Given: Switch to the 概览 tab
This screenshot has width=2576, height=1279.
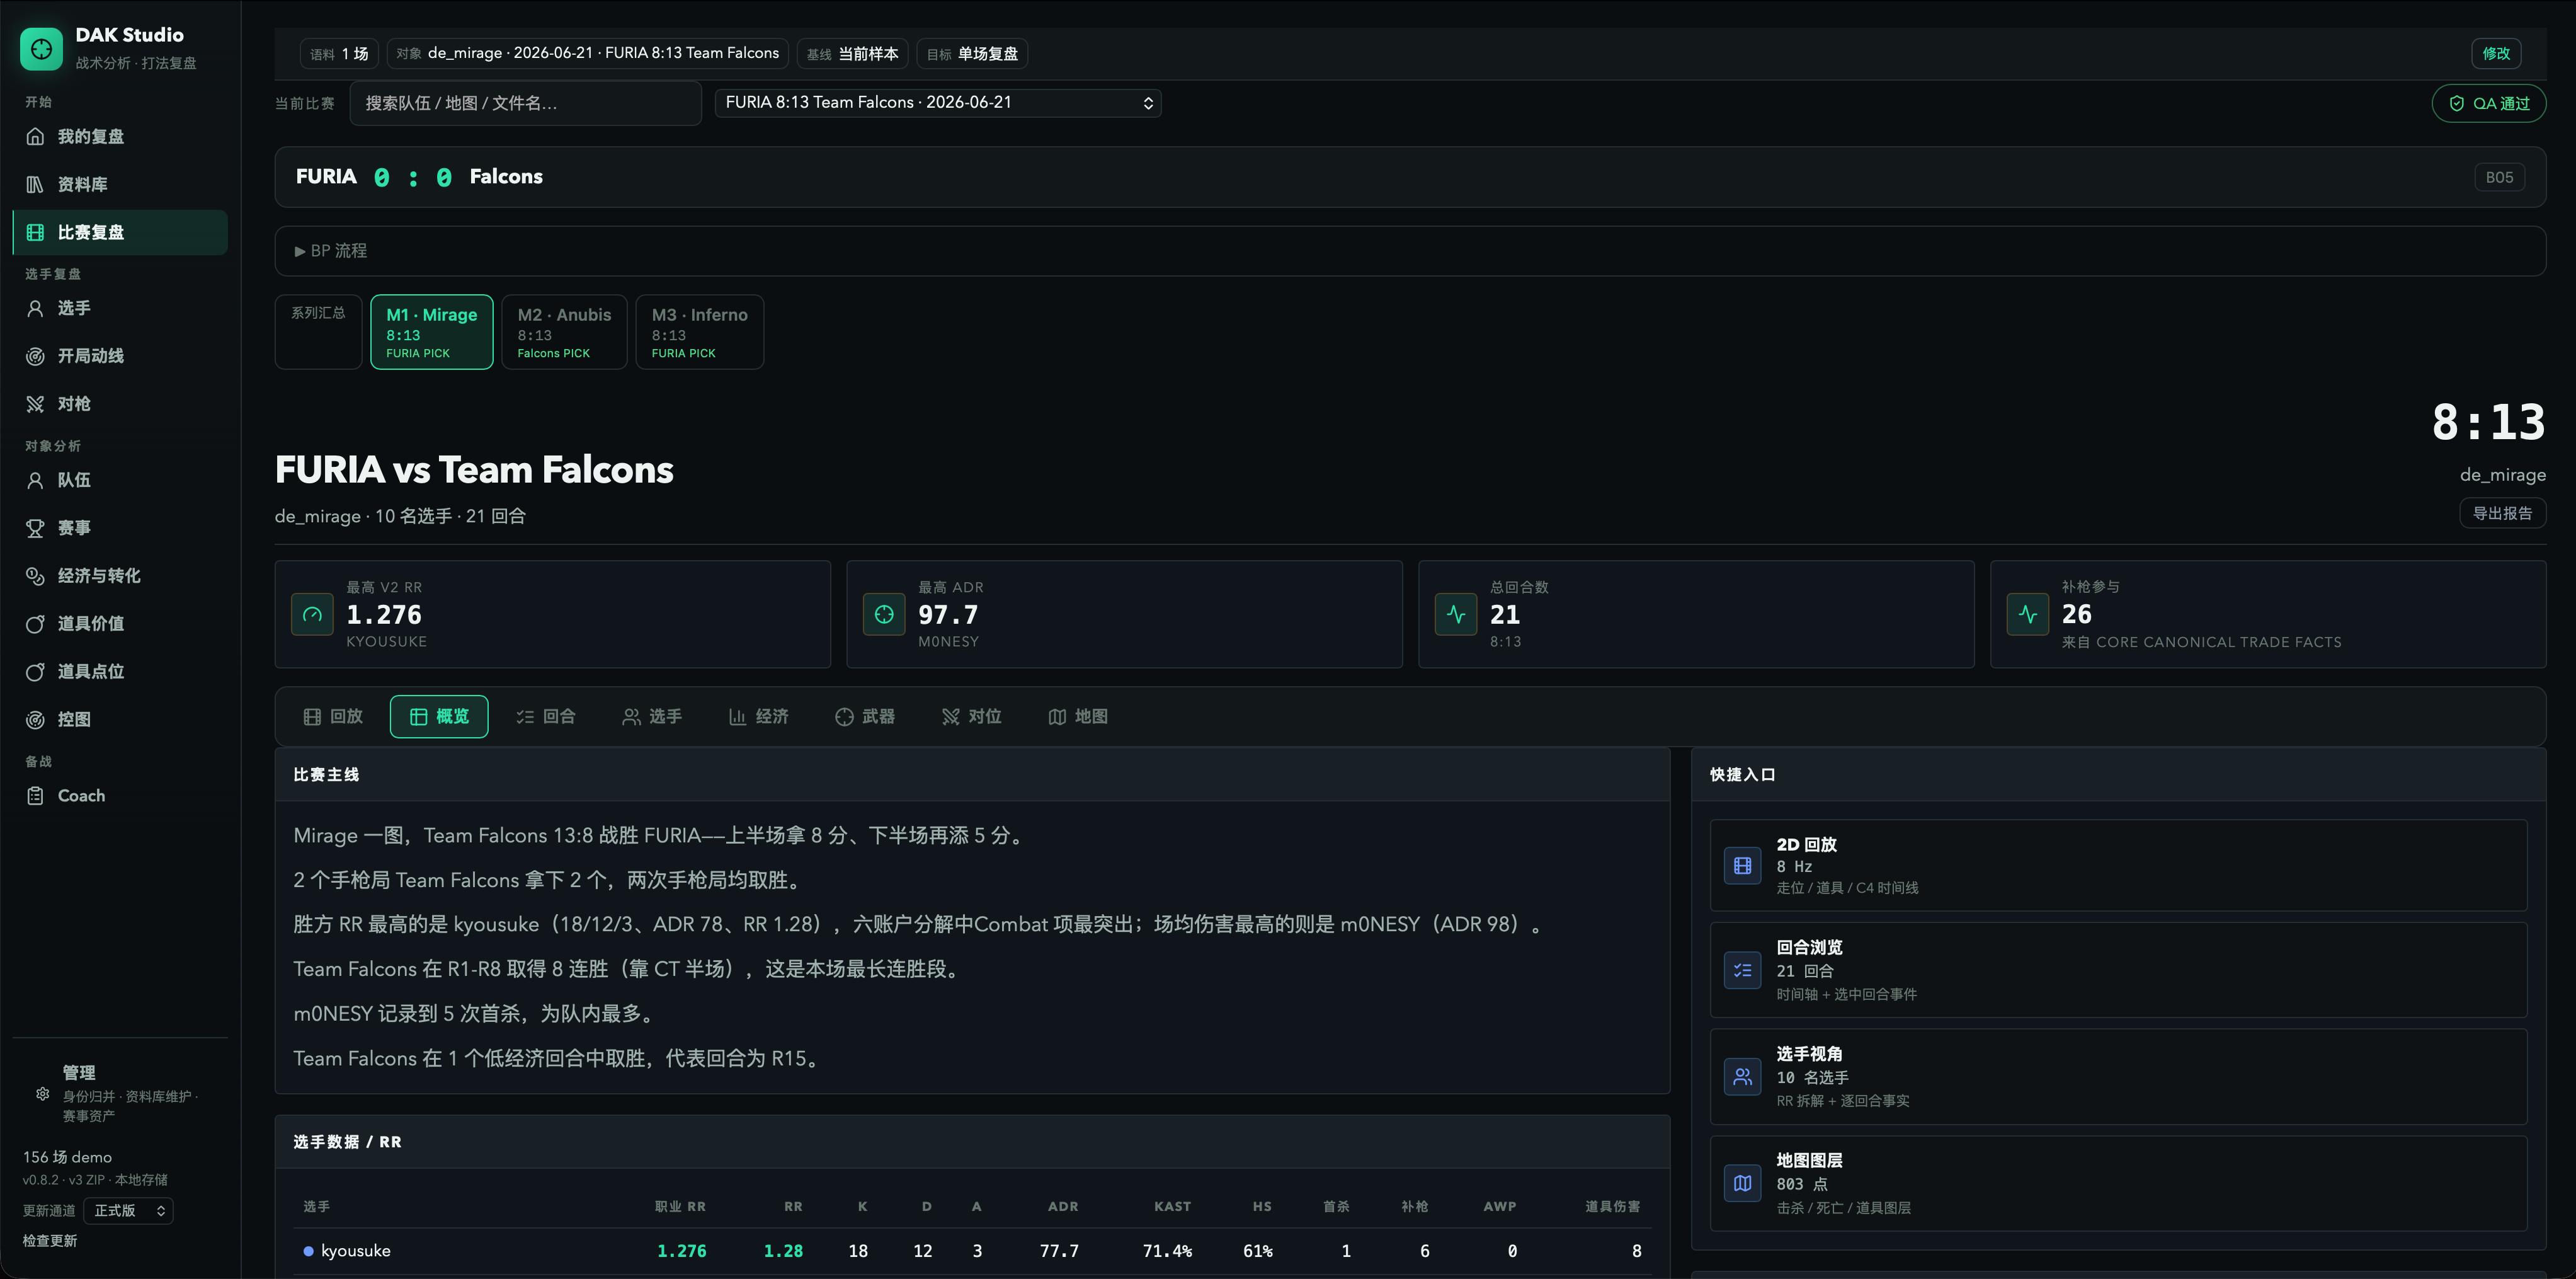Looking at the screenshot, I should click(x=439, y=716).
